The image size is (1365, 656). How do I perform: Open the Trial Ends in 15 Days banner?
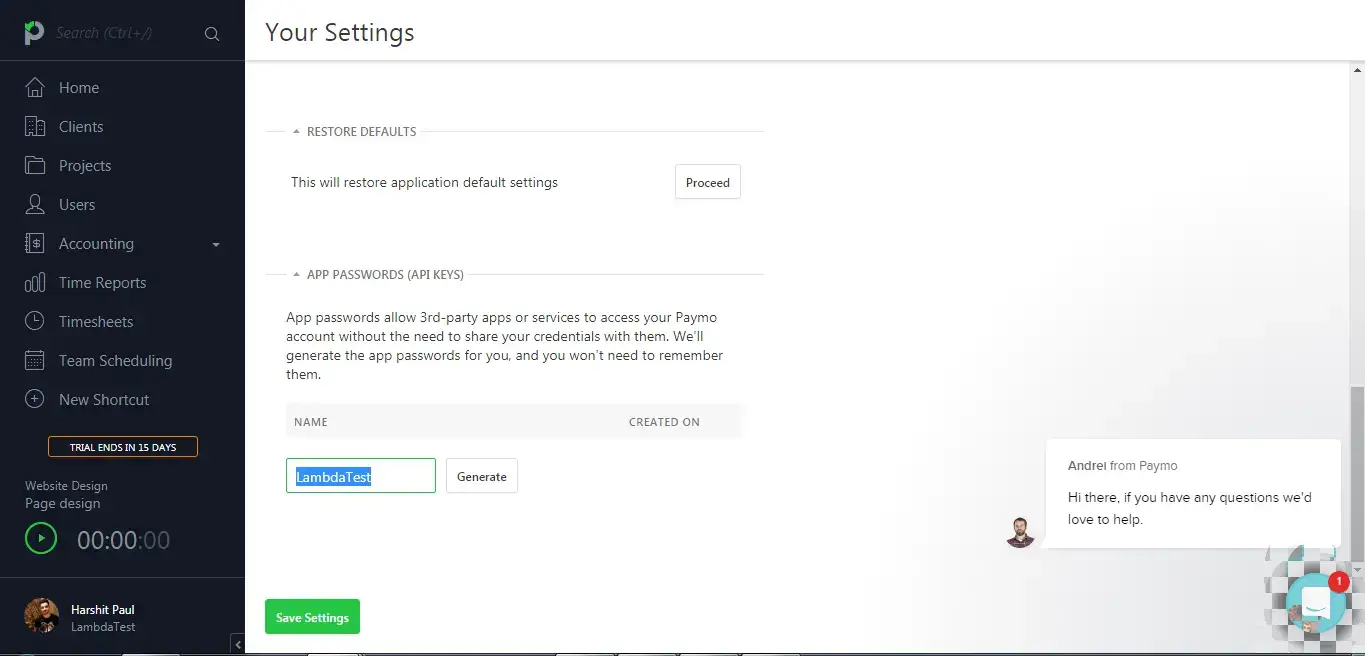[x=122, y=446]
